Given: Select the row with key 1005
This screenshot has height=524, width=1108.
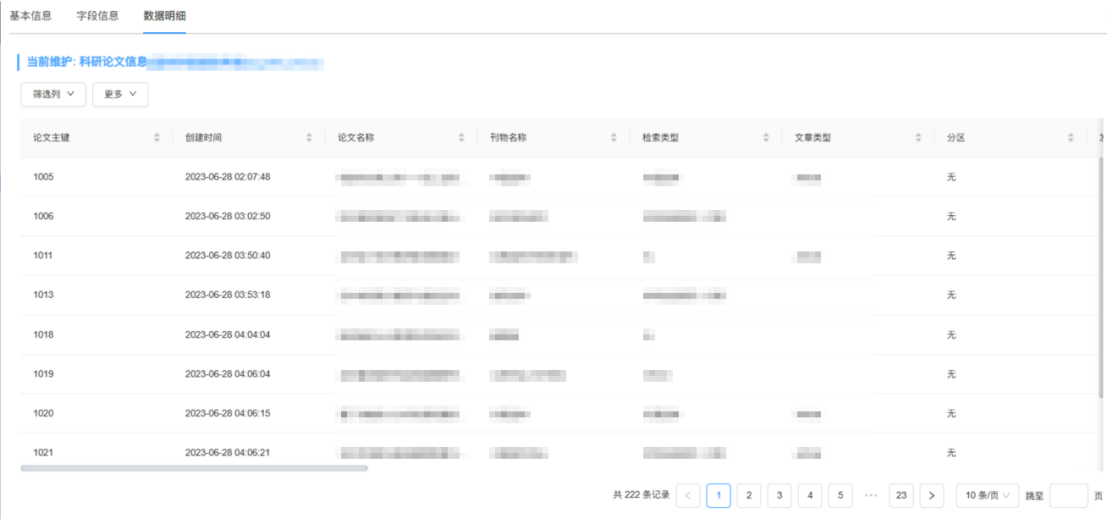Looking at the screenshot, I should (560, 177).
